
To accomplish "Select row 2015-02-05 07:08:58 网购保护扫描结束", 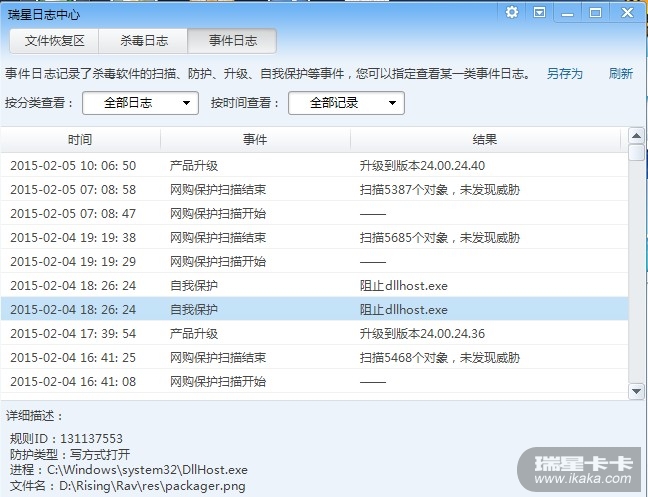I will [x=314, y=190].
